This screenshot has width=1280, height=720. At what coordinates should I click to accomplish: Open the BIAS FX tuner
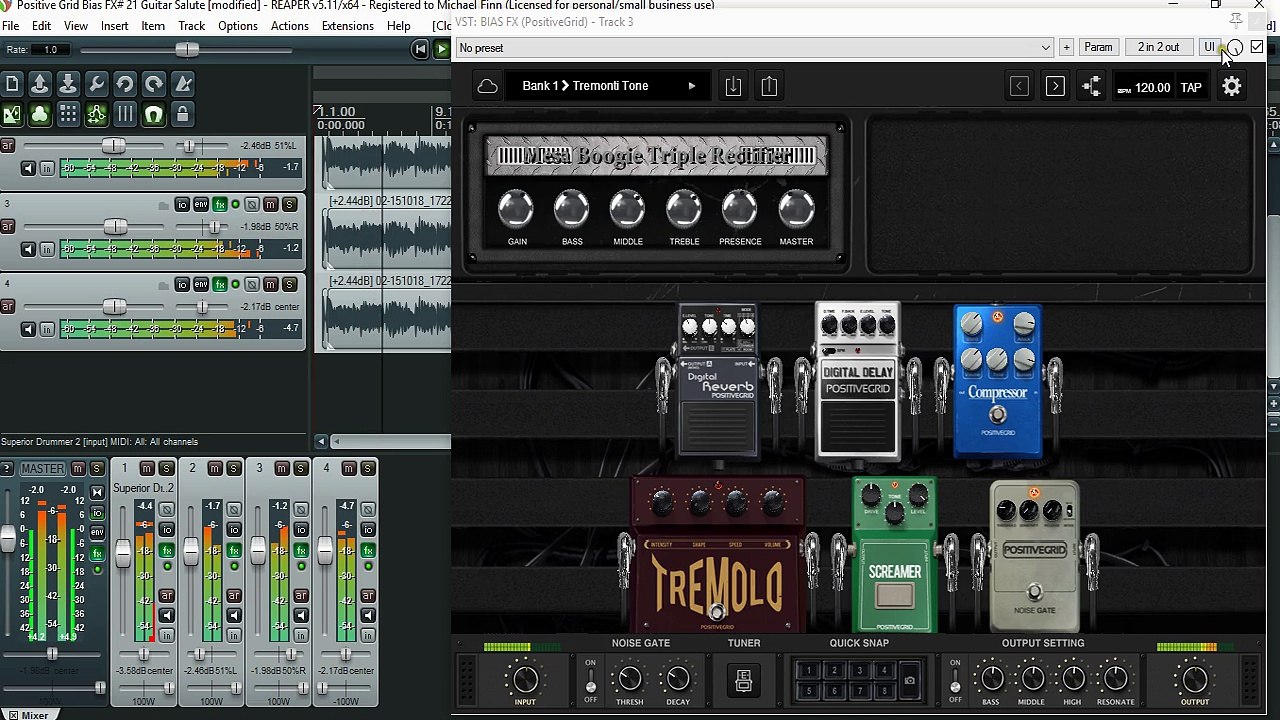pos(743,681)
